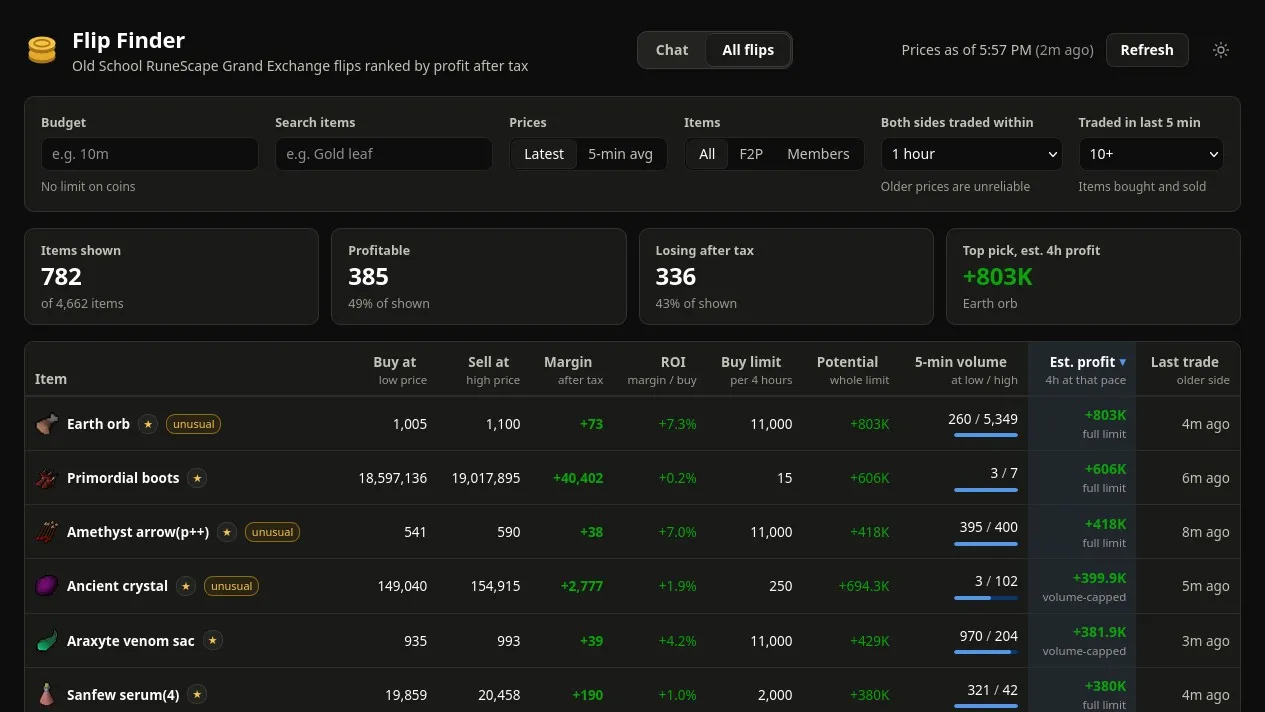Screen dimensions: 1265x712
Task: Click Earth orb ROI value +7.3%
Action: (x=677, y=424)
